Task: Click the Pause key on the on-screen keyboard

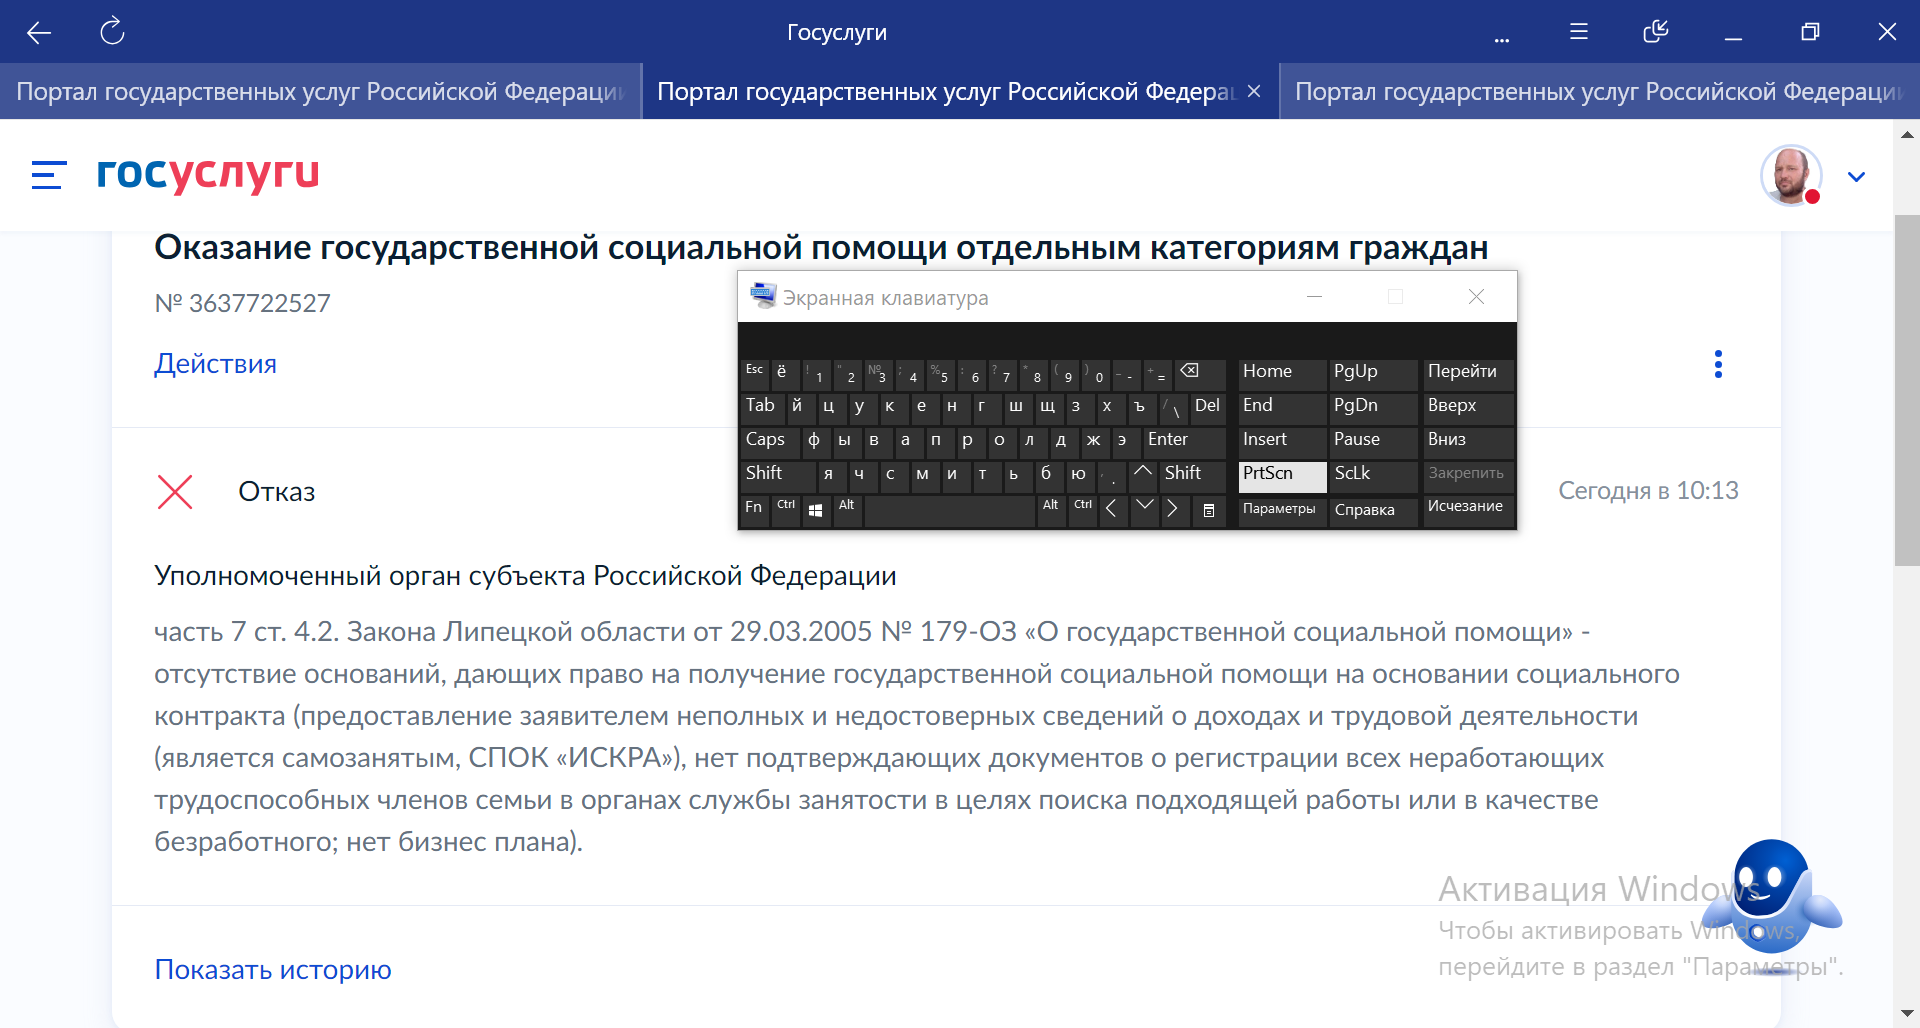Action: pyautogui.click(x=1374, y=442)
